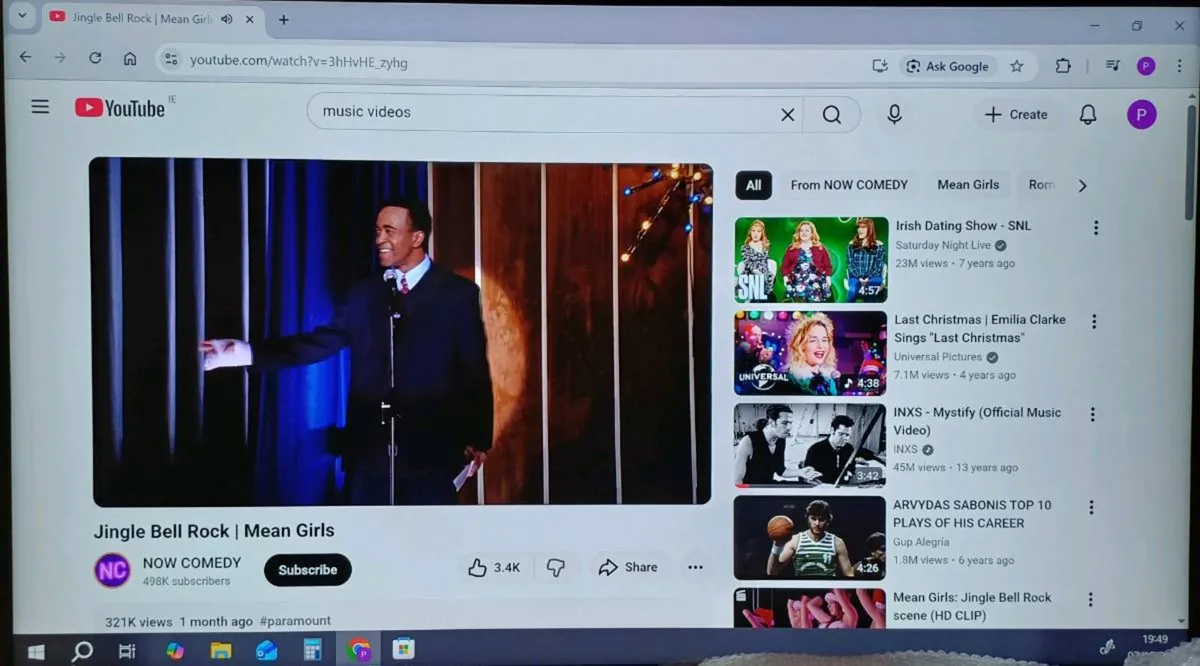
Task: Like the video showing 3.4K likes
Action: [494, 568]
